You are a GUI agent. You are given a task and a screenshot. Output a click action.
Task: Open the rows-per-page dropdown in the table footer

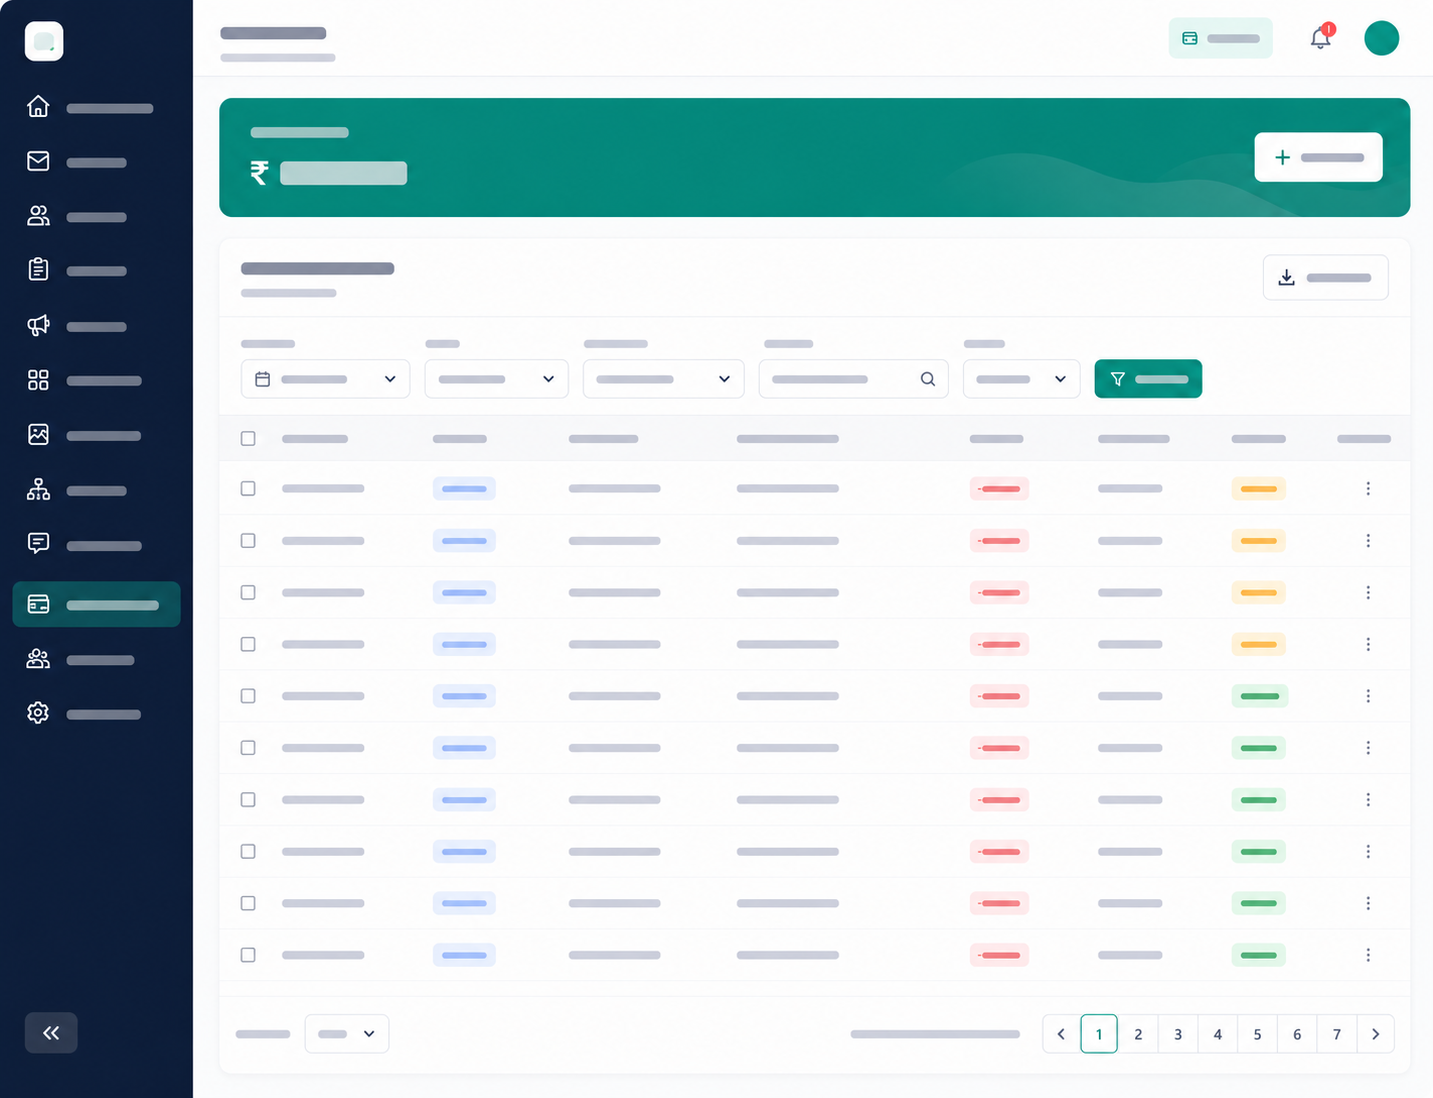[x=346, y=1034]
